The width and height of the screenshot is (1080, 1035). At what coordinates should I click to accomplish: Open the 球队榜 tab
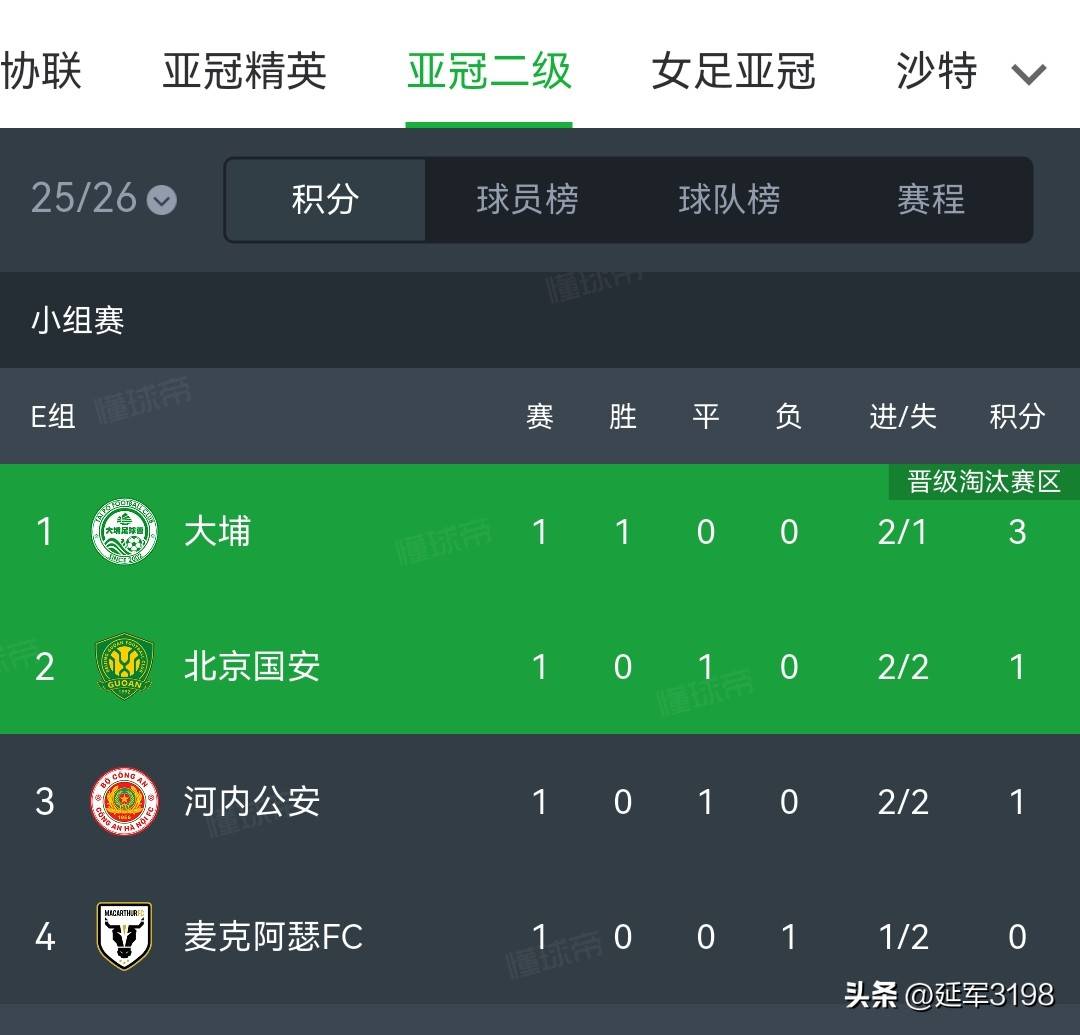click(x=729, y=200)
